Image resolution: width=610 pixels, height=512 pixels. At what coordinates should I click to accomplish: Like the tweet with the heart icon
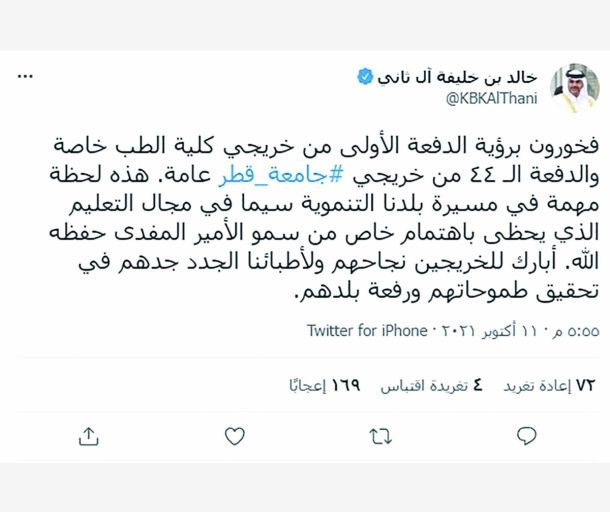(x=233, y=435)
